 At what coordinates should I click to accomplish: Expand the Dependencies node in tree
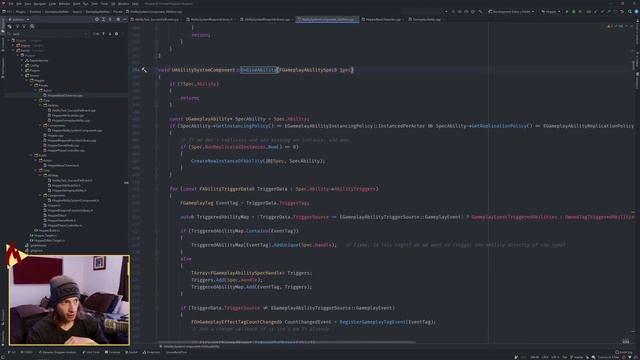[x=22, y=60]
